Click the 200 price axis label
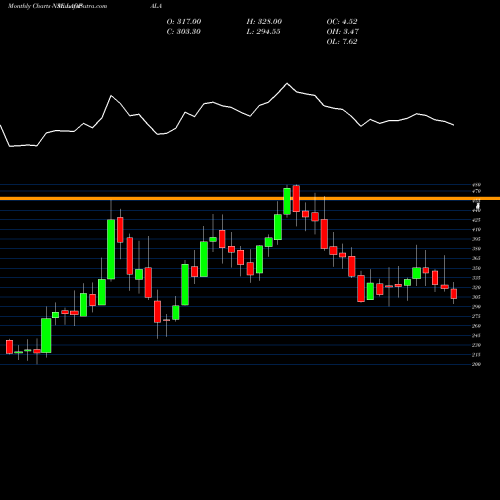Image resolution: width=500 pixels, height=500 pixels. 476,364
